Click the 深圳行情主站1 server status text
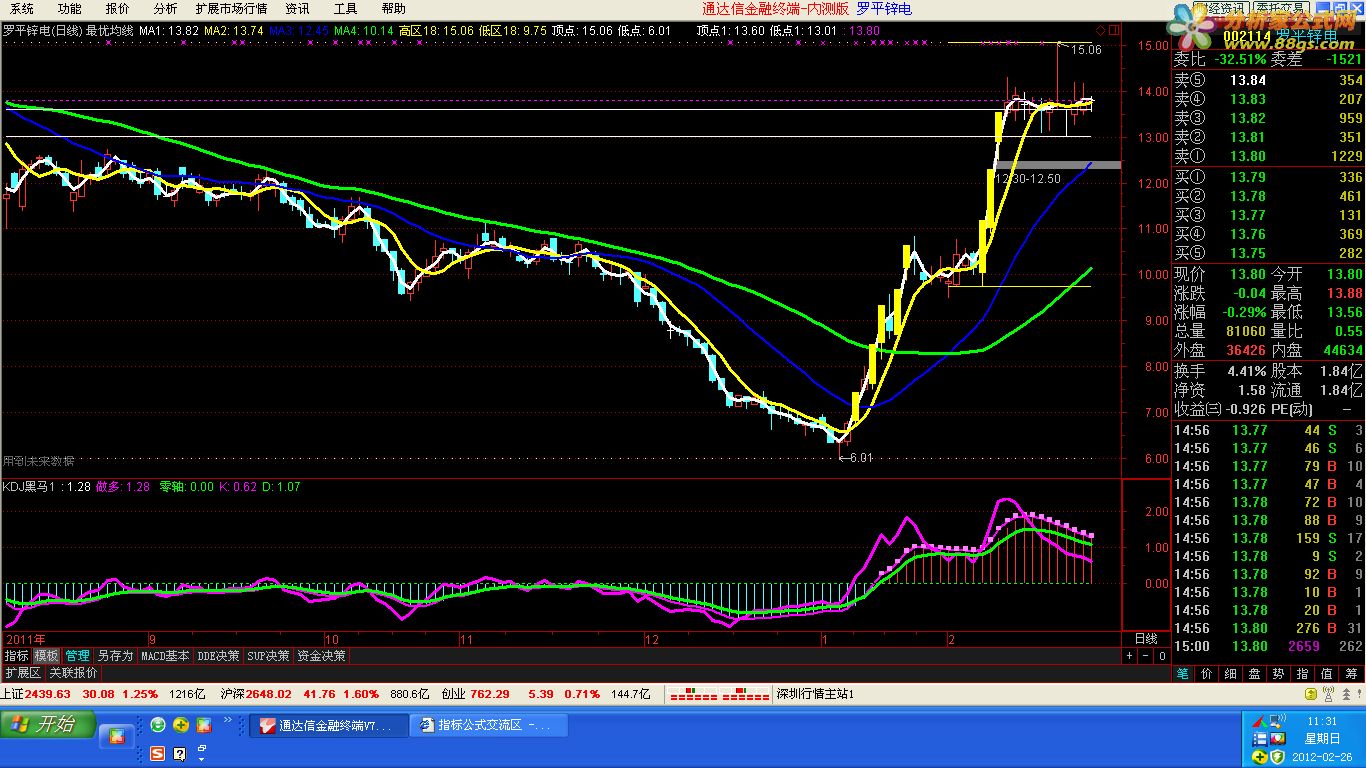Image resolution: width=1366 pixels, height=768 pixels. [815, 693]
